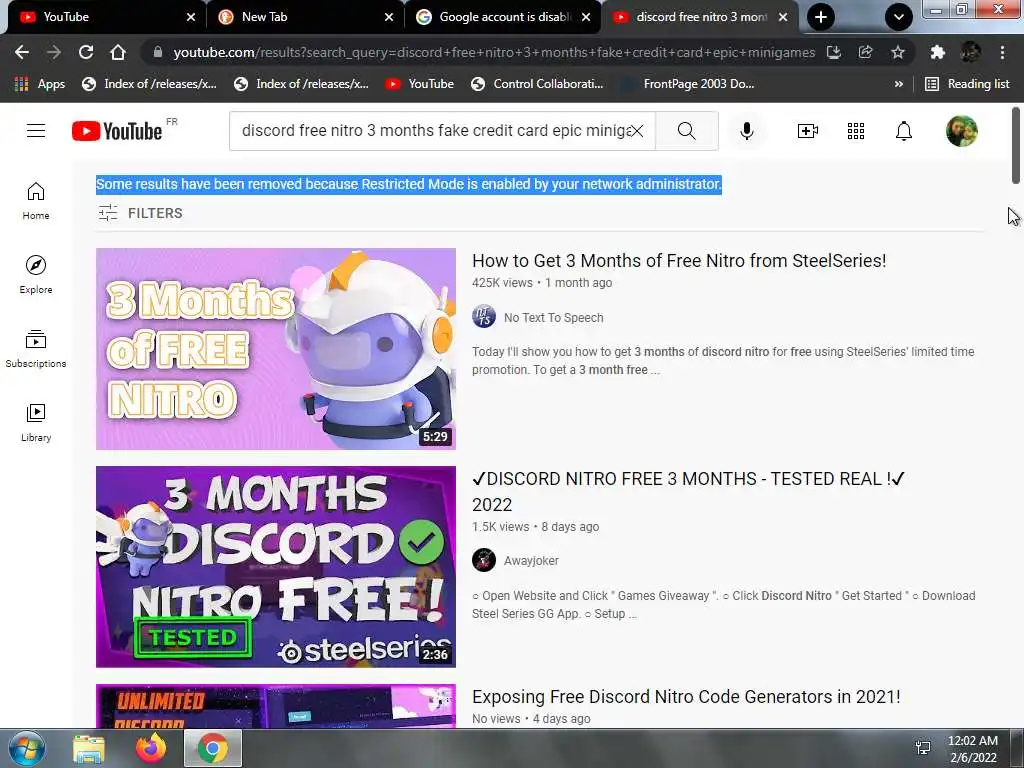The image size is (1024, 768).
Task: Open a new tab with plus button
Action: click(x=821, y=17)
